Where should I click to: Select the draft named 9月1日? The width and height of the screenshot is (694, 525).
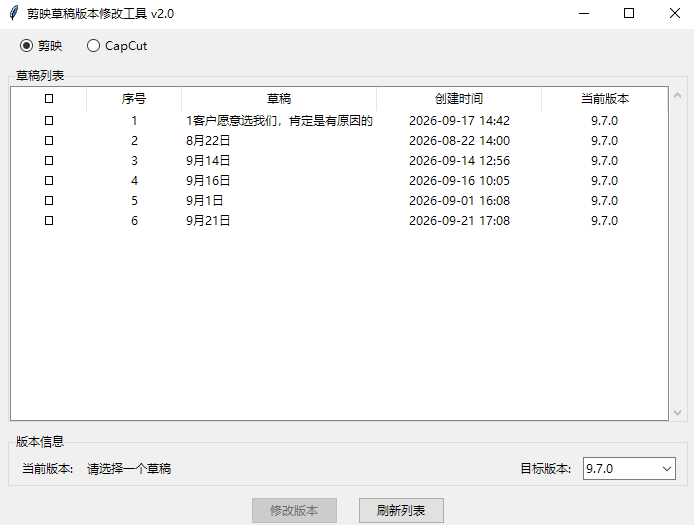point(204,201)
